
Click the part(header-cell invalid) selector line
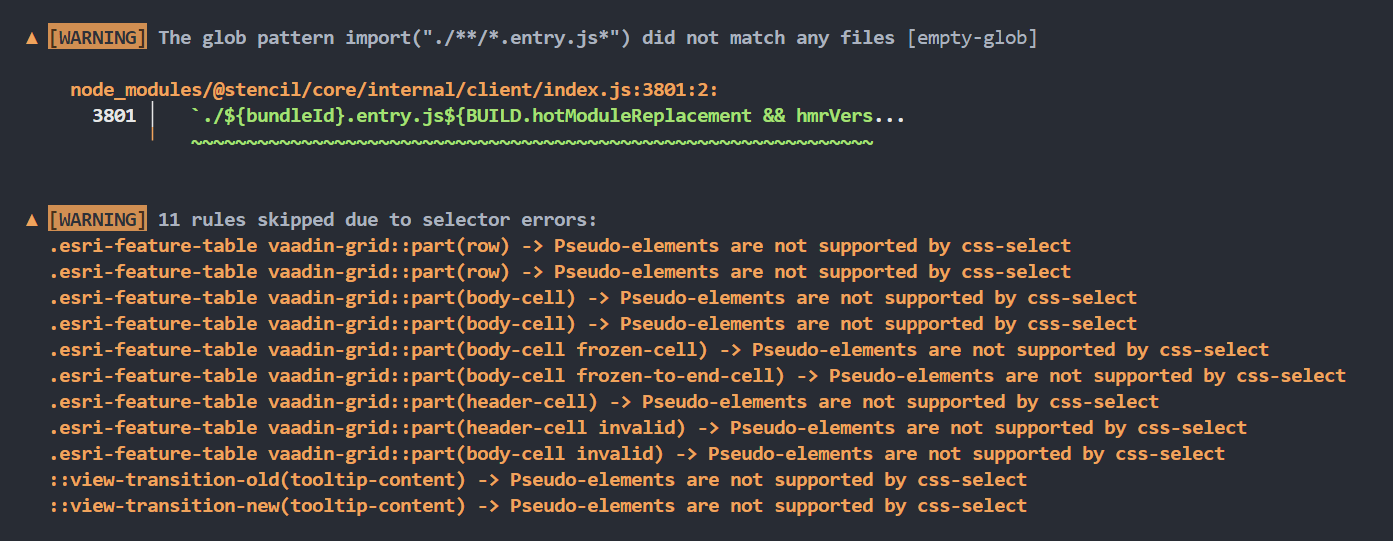coord(648,428)
